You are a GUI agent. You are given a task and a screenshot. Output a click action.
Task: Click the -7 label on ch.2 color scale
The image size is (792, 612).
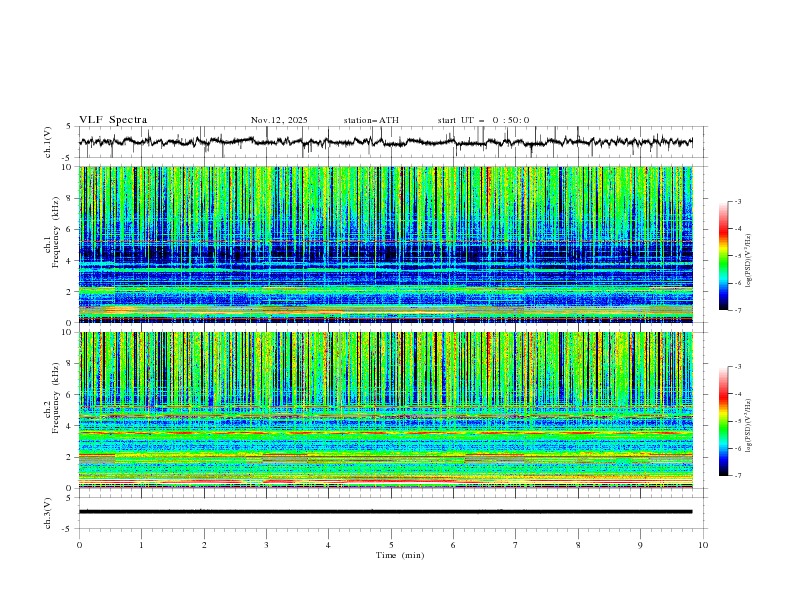click(x=737, y=476)
